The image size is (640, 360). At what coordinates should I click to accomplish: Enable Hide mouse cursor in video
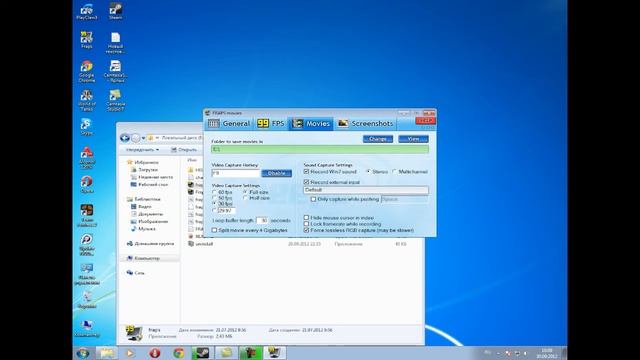306,218
